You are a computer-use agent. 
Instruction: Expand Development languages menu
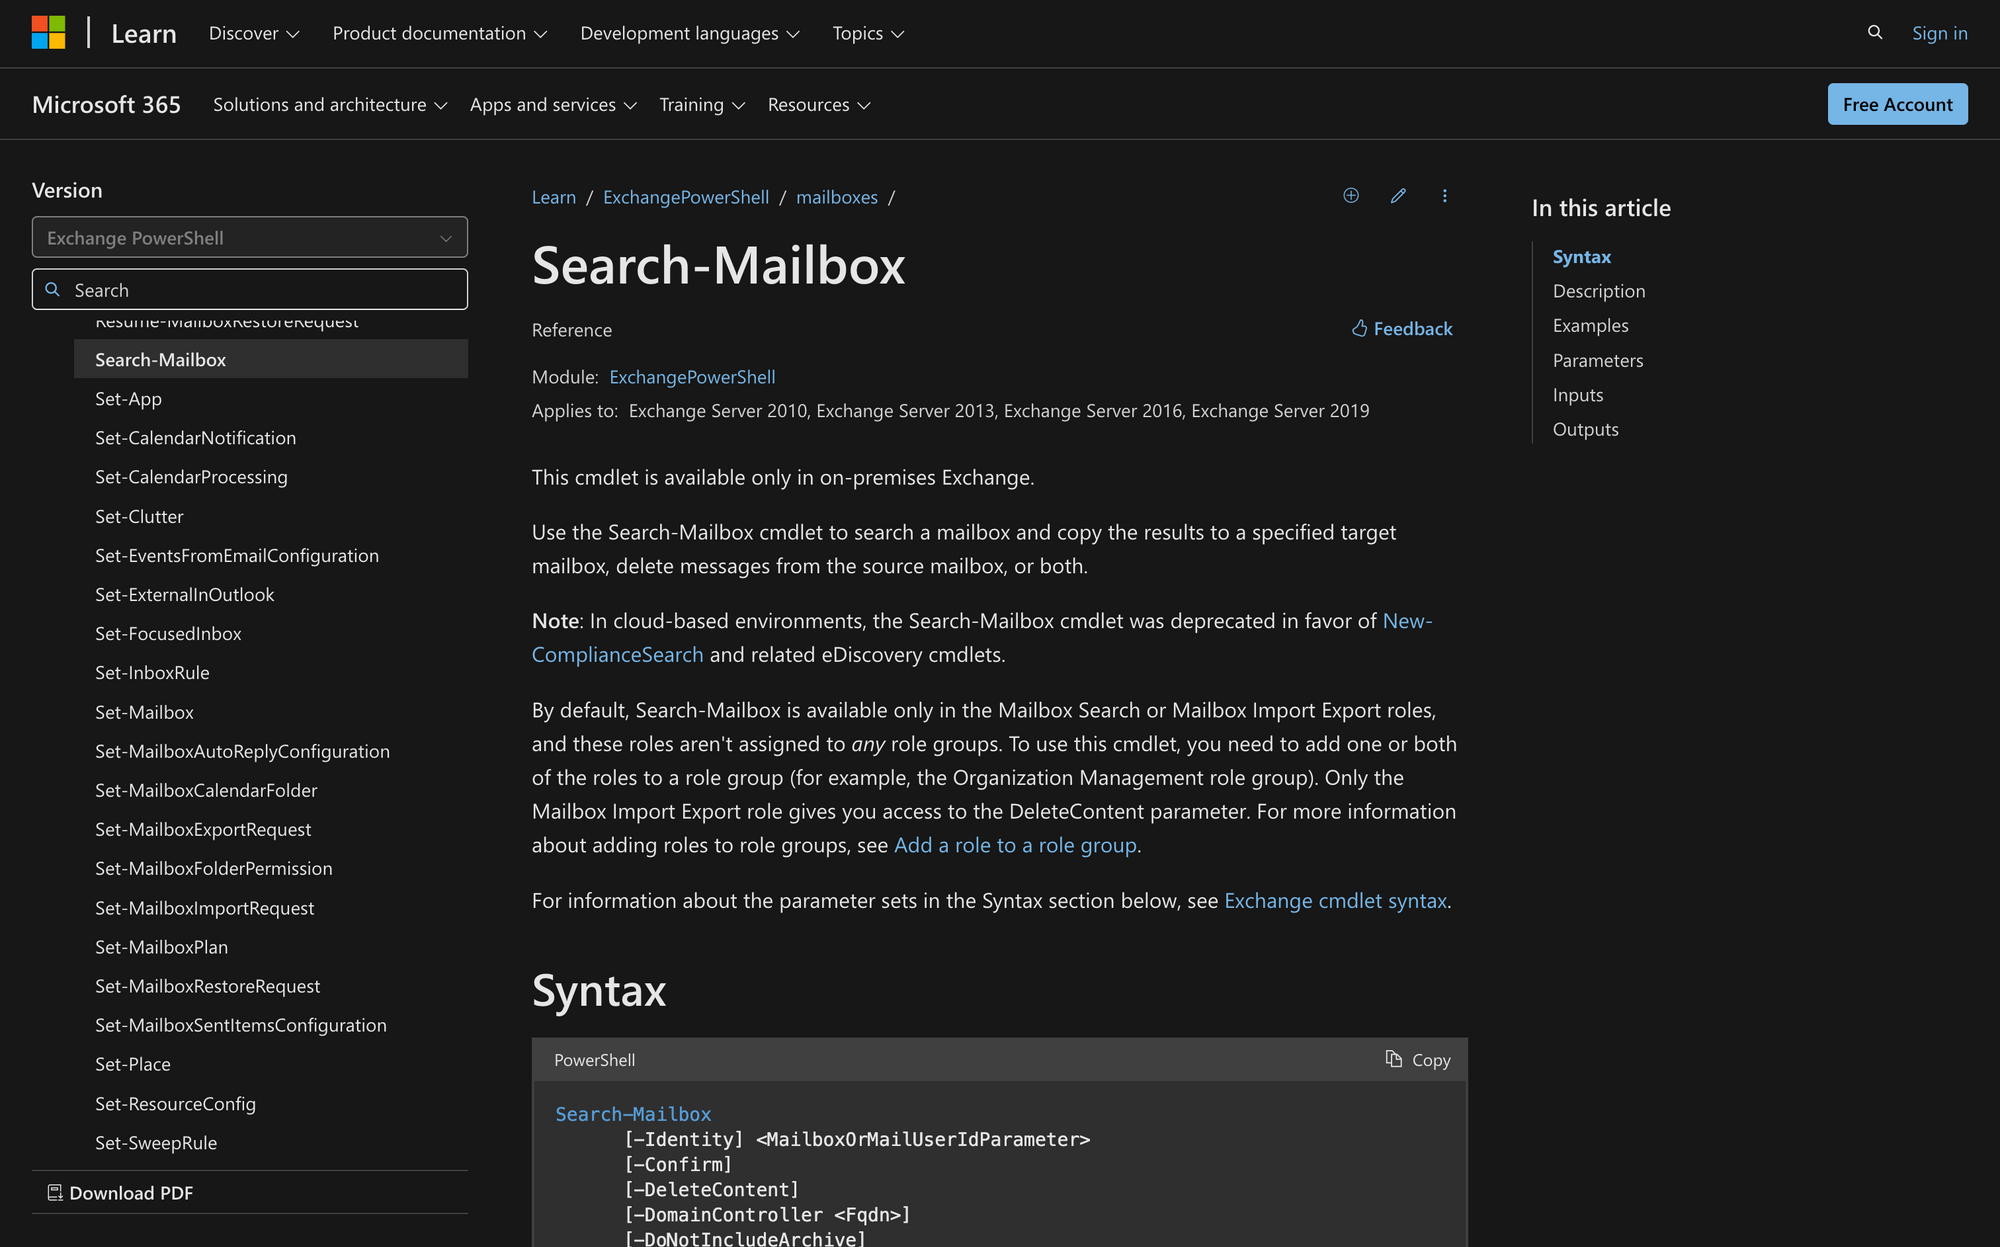[690, 34]
